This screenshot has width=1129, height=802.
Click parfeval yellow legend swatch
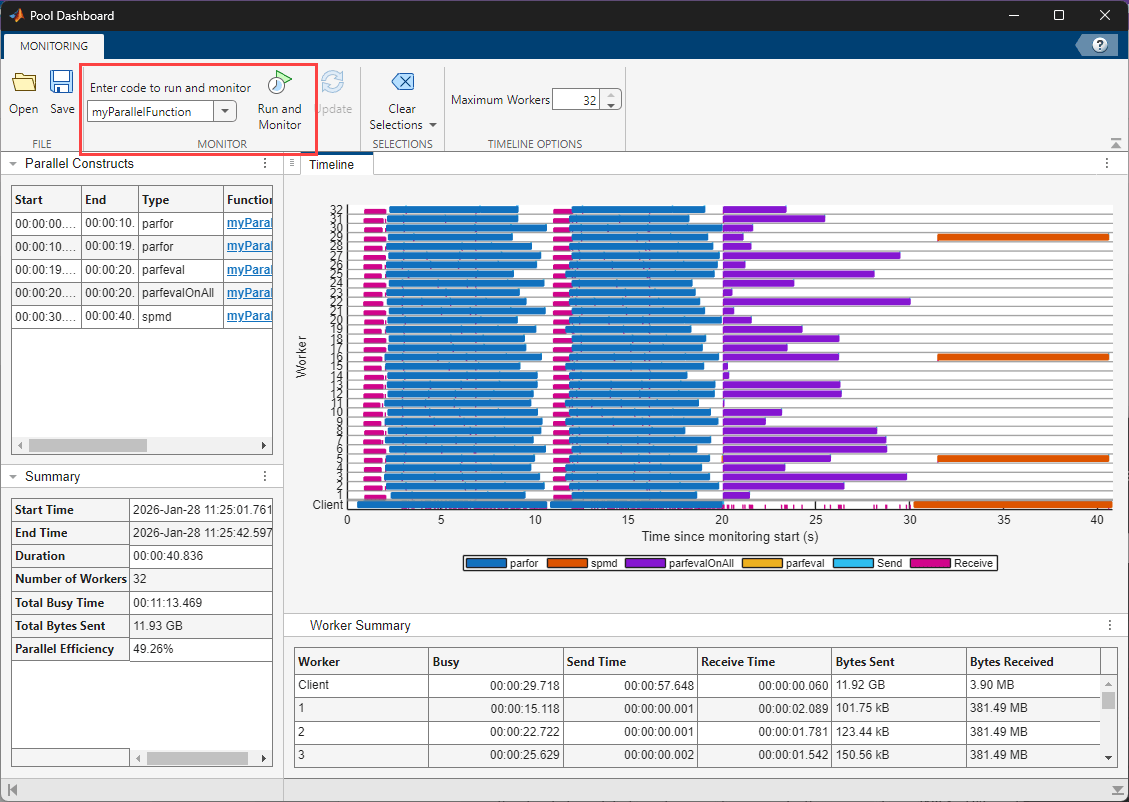(762, 563)
